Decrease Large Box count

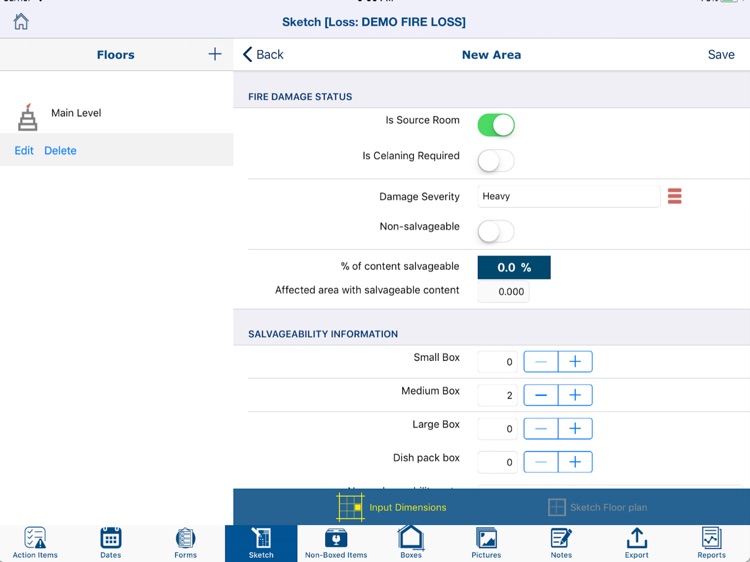[x=540, y=429]
